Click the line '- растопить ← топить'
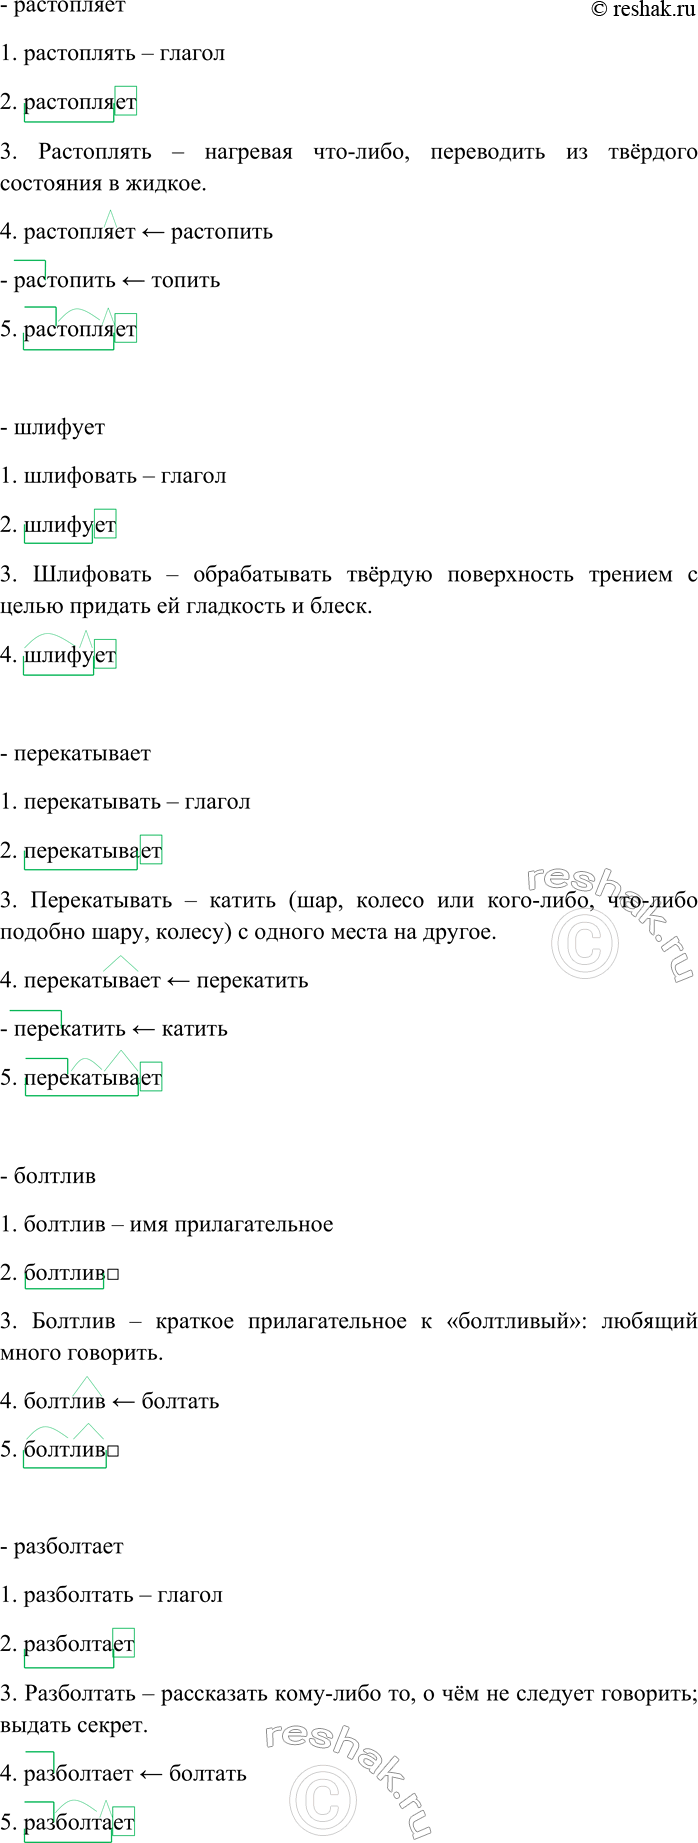This screenshot has width=698, height=1843. [110, 281]
